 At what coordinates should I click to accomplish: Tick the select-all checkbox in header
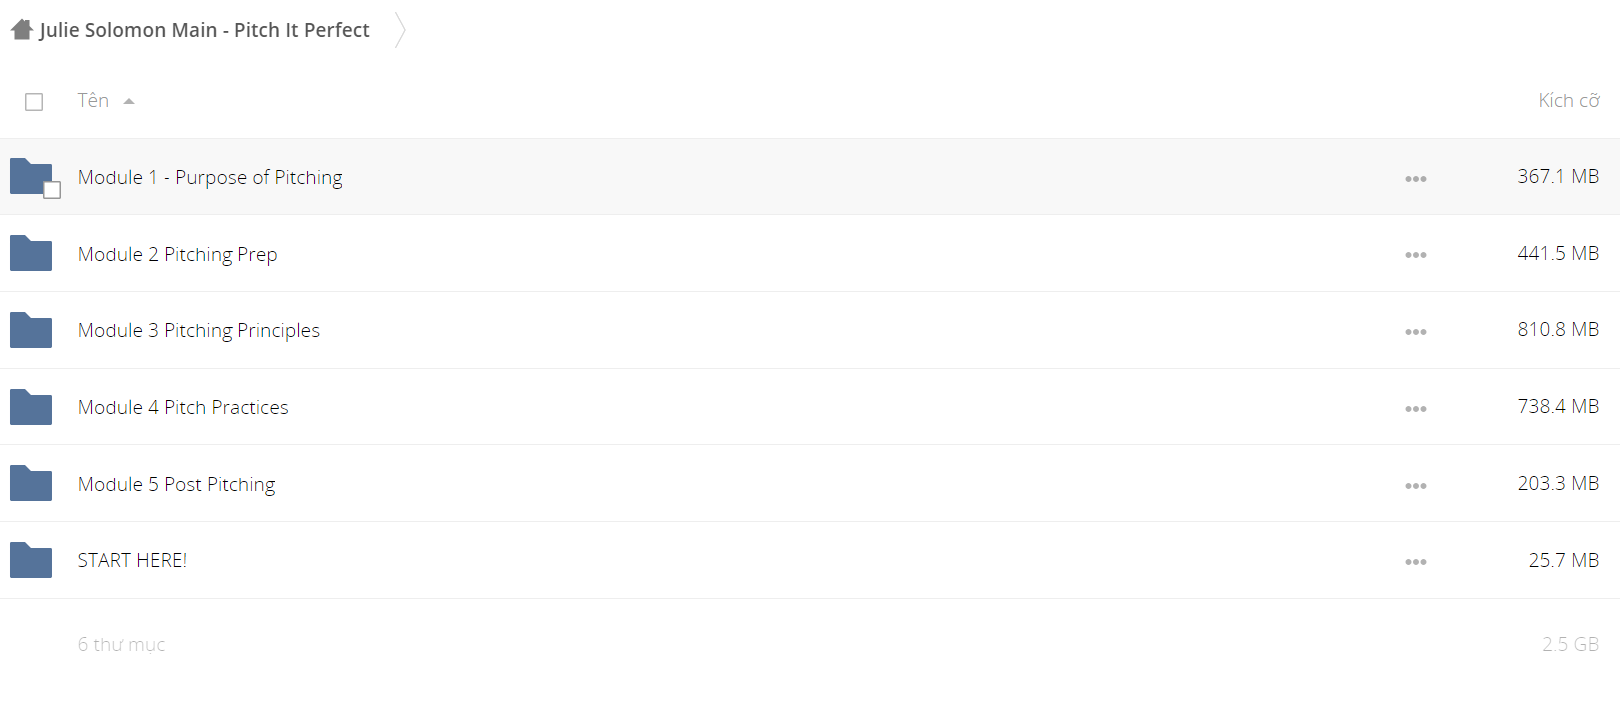tap(34, 102)
